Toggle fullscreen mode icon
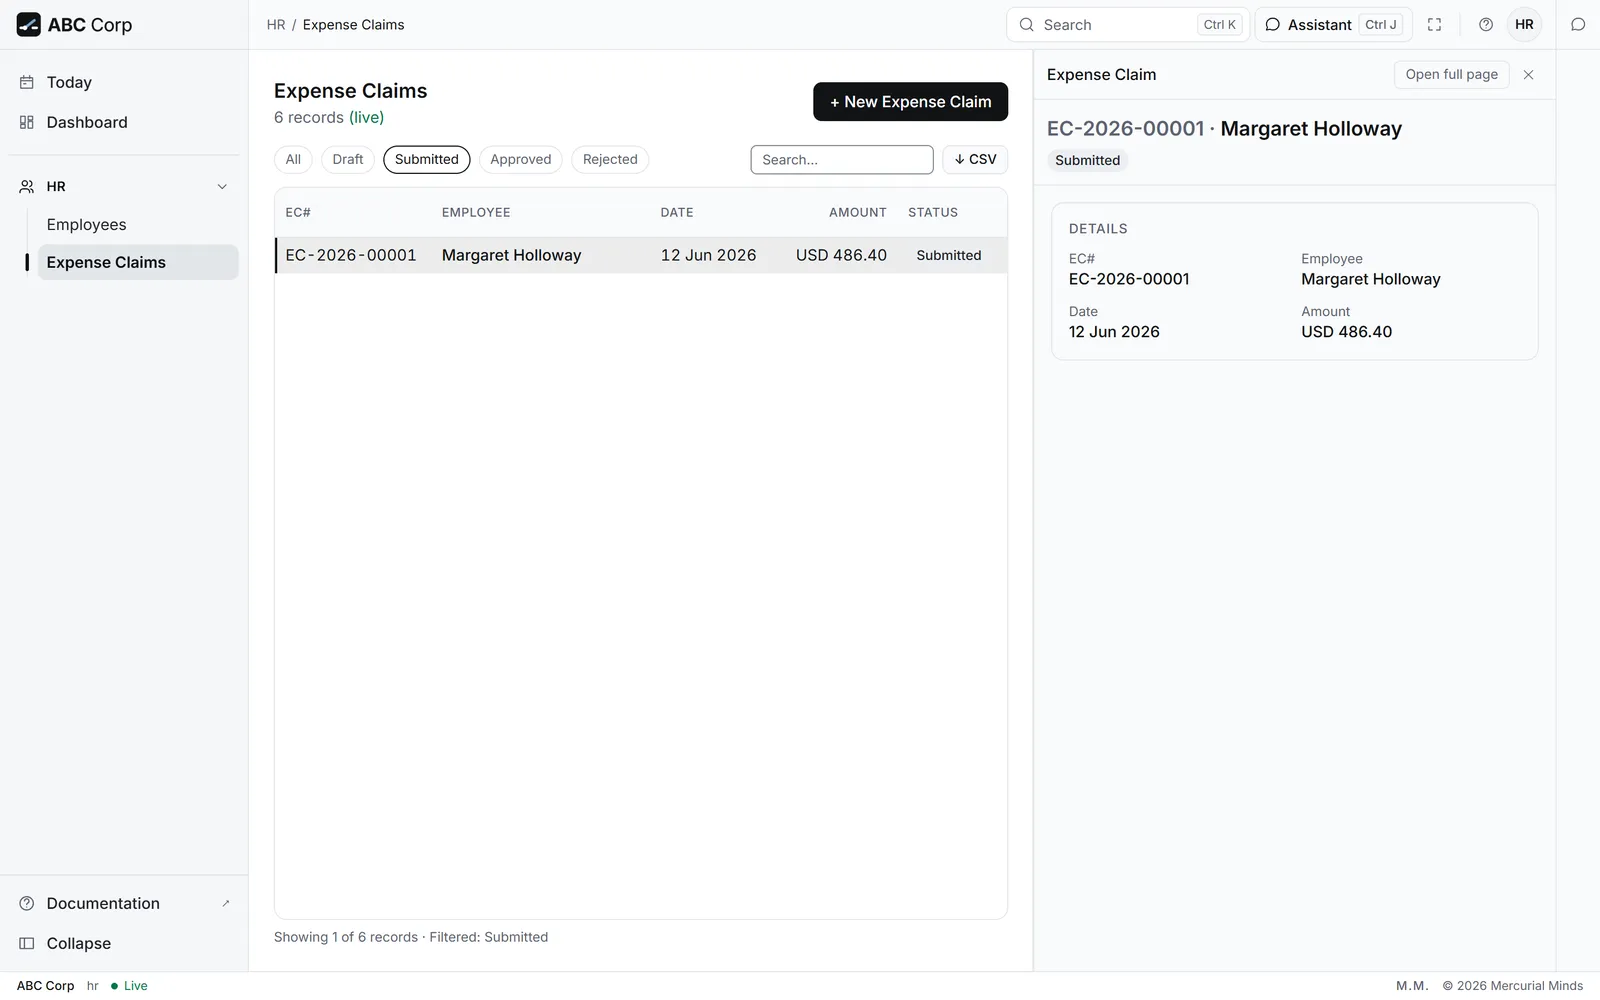The image size is (1600, 1000). click(1434, 25)
